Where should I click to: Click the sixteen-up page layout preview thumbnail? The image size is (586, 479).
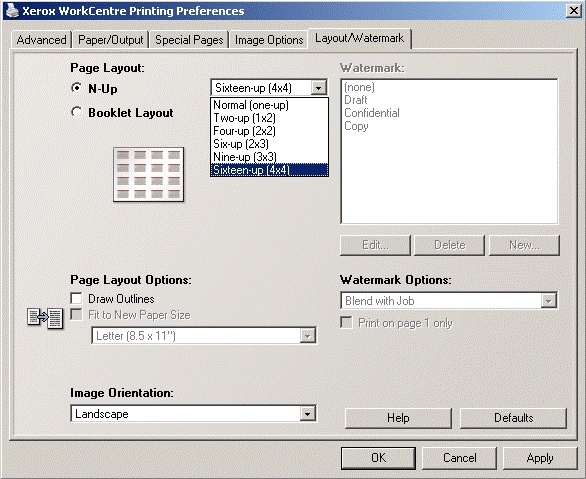pyautogui.click(x=148, y=174)
